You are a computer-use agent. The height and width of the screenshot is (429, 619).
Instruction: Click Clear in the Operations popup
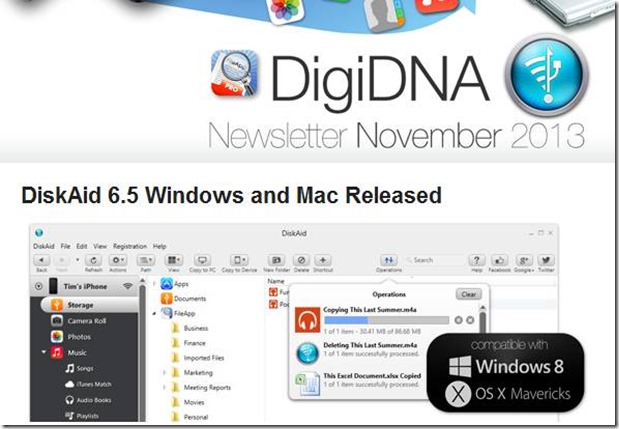(469, 294)
